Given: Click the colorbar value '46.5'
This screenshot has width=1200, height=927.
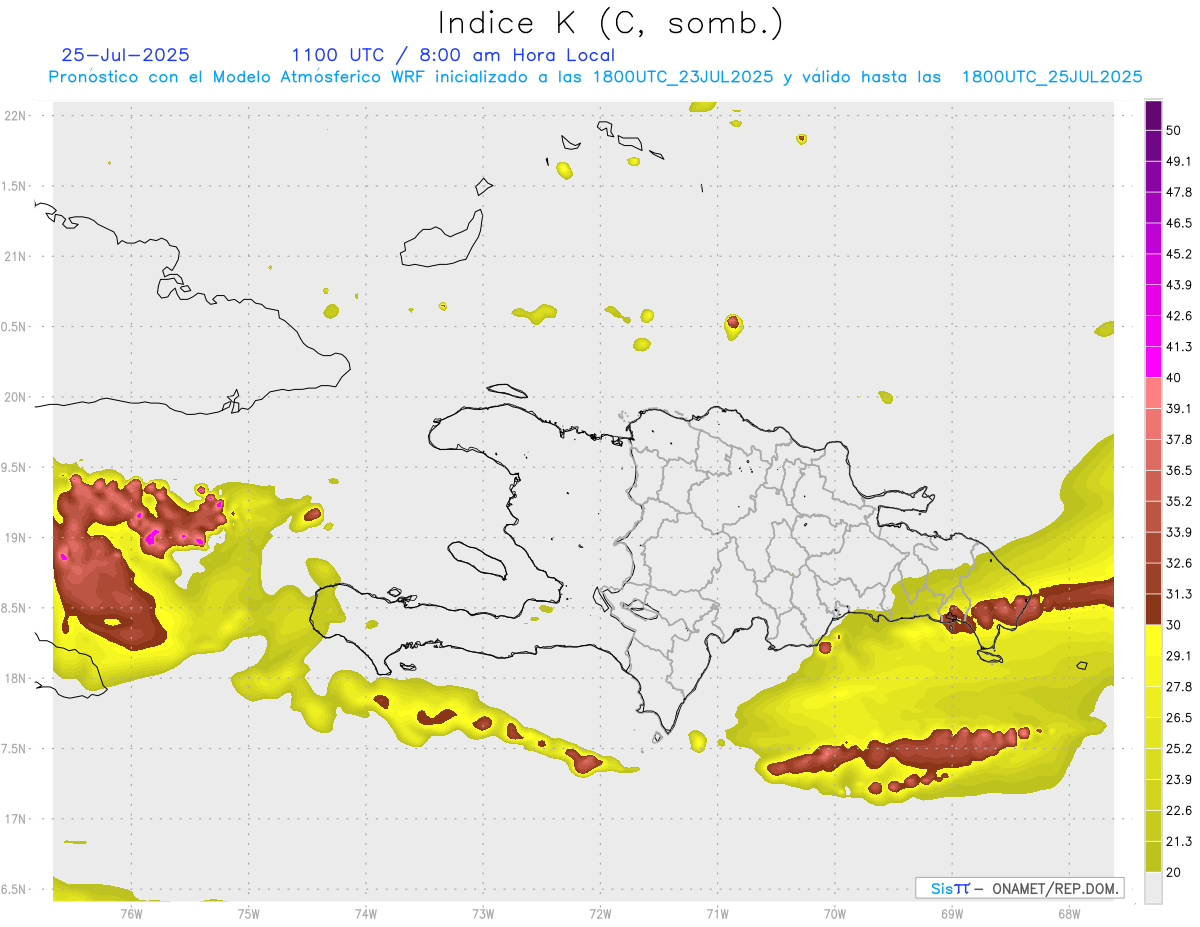Looking at the screenshot, I should click(x=1179, y=223).
